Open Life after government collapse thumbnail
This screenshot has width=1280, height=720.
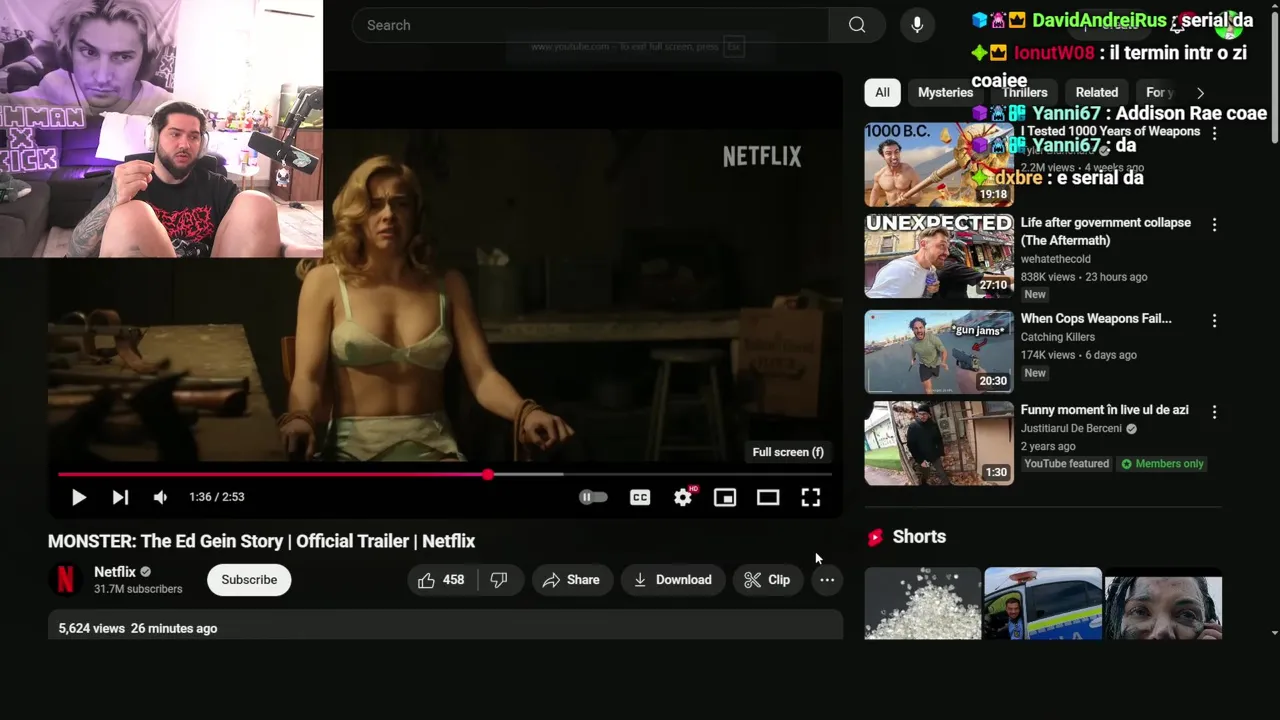click(939, 256)
